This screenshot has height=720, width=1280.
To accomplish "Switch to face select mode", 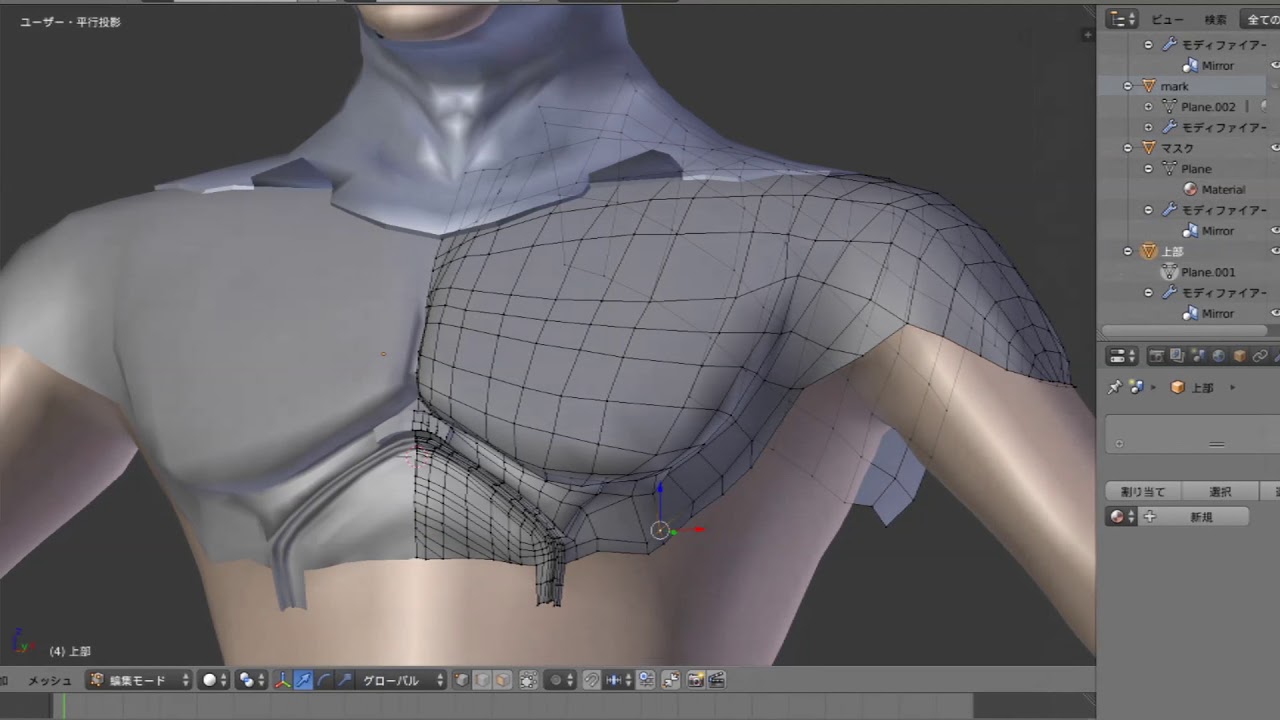I will point(502,680).
